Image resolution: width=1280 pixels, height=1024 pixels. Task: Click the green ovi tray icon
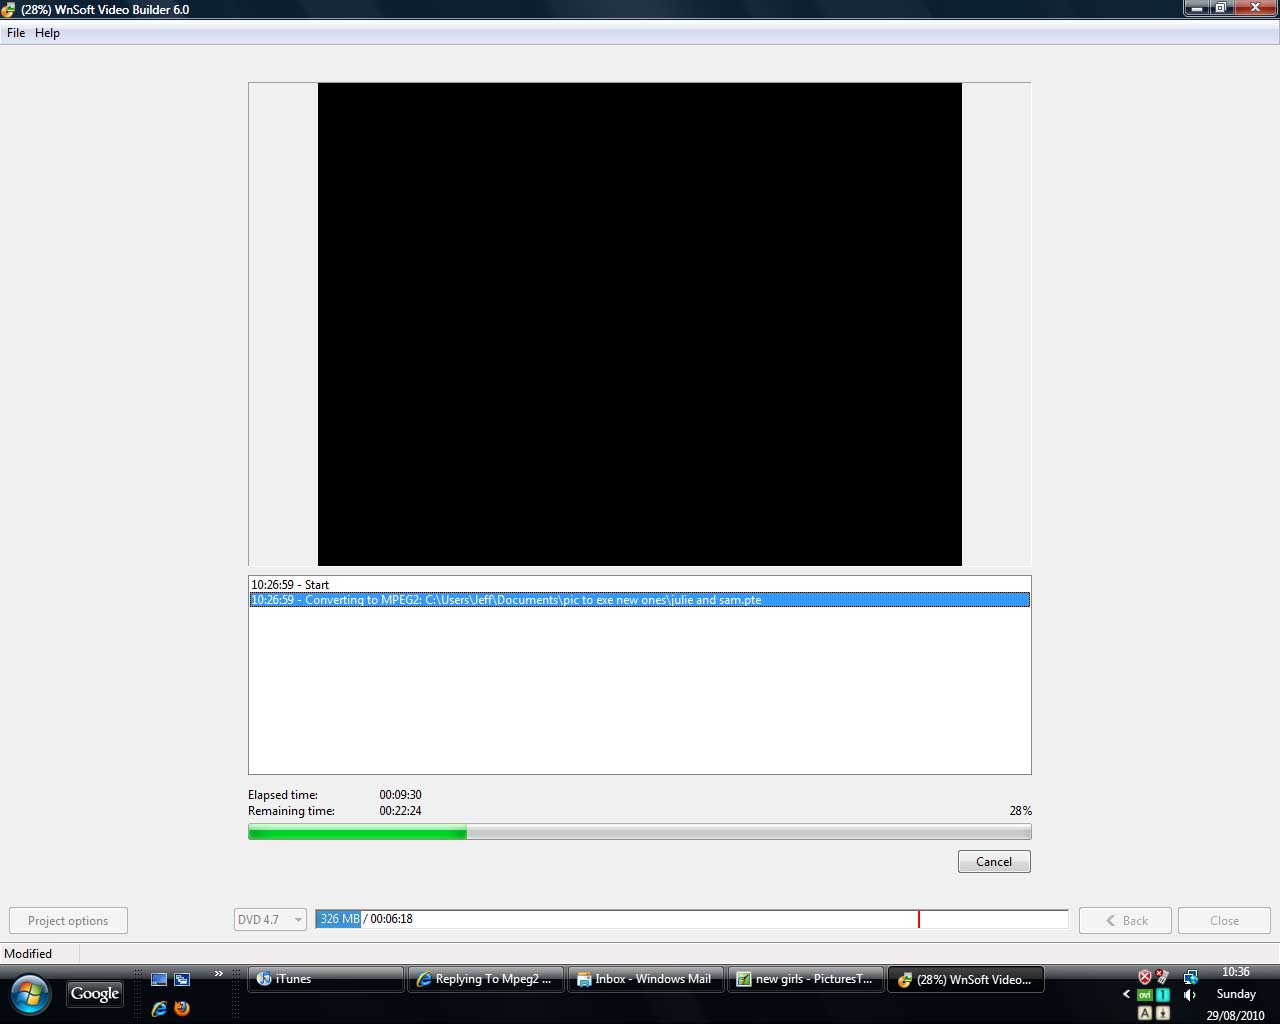click(1145, 995)
